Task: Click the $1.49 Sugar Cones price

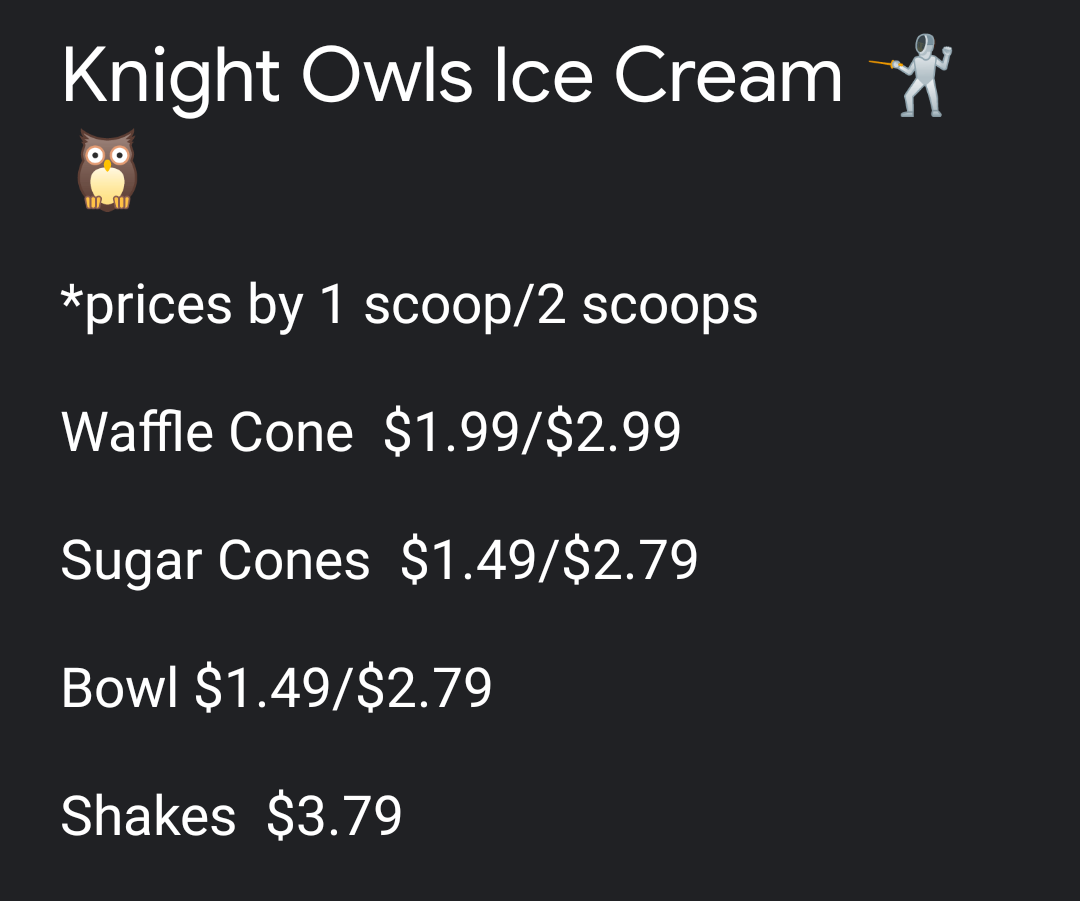Action: coord(469,560)
